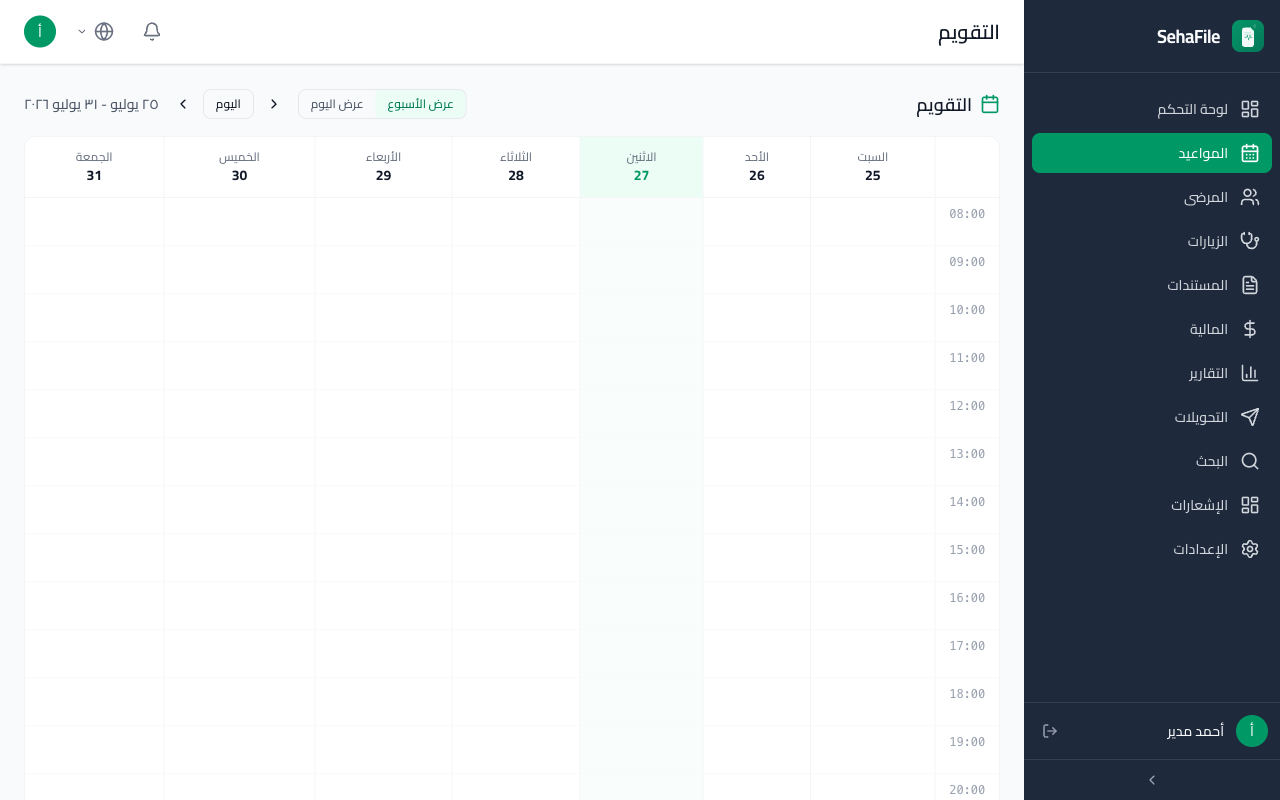
Task: Collapse the sidebar using bottom chevron
Action: tap(1152, 780)
